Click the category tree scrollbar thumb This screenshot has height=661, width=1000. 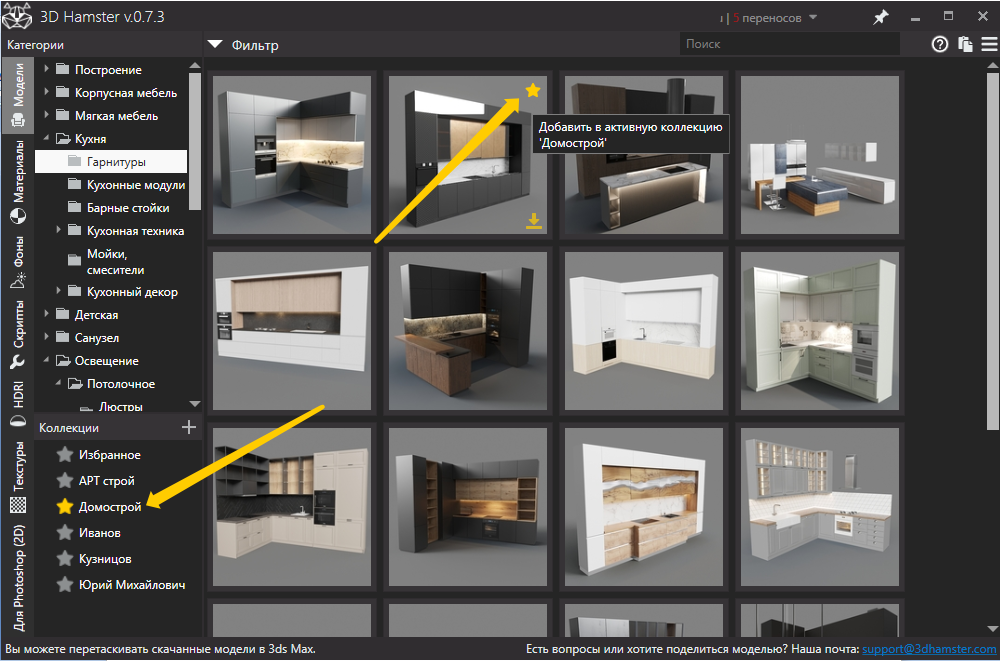195,141
